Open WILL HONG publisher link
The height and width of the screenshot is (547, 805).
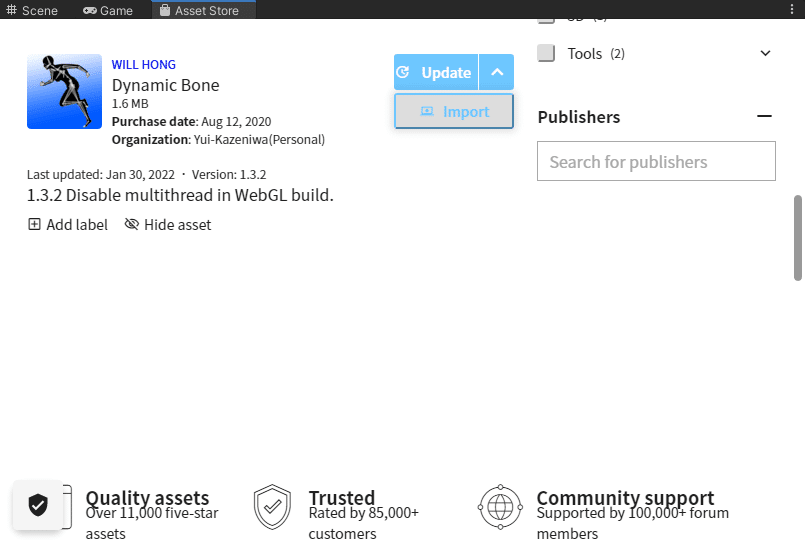144,65
